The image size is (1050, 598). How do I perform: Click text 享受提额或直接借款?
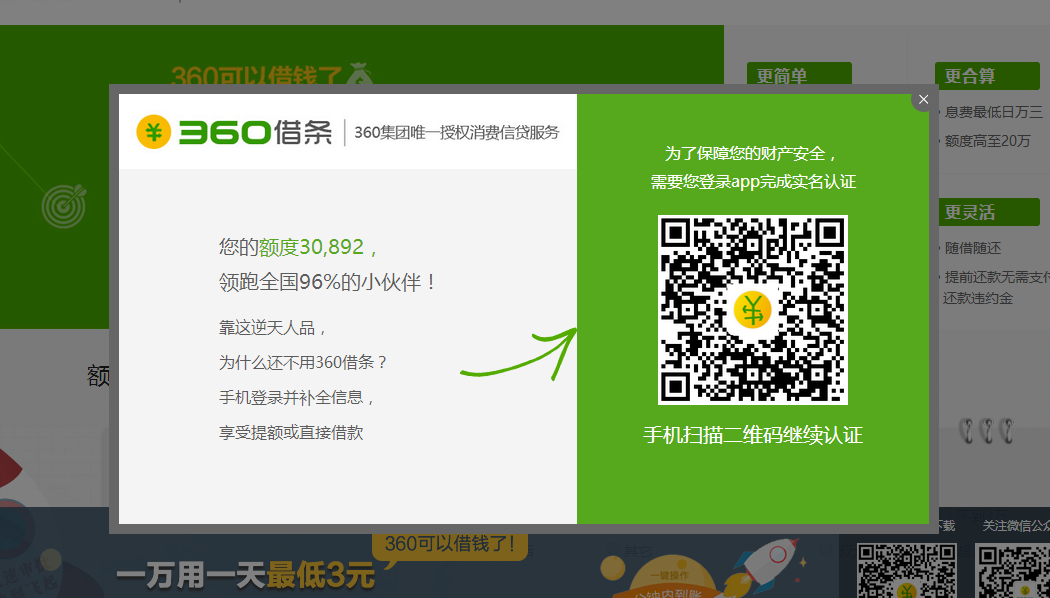tap(291, 433)
